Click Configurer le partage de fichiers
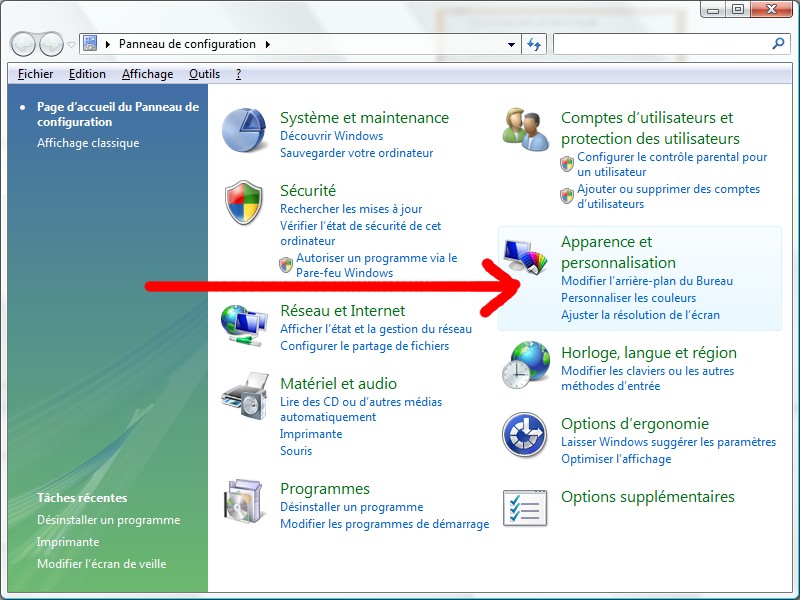 [364, 346]
